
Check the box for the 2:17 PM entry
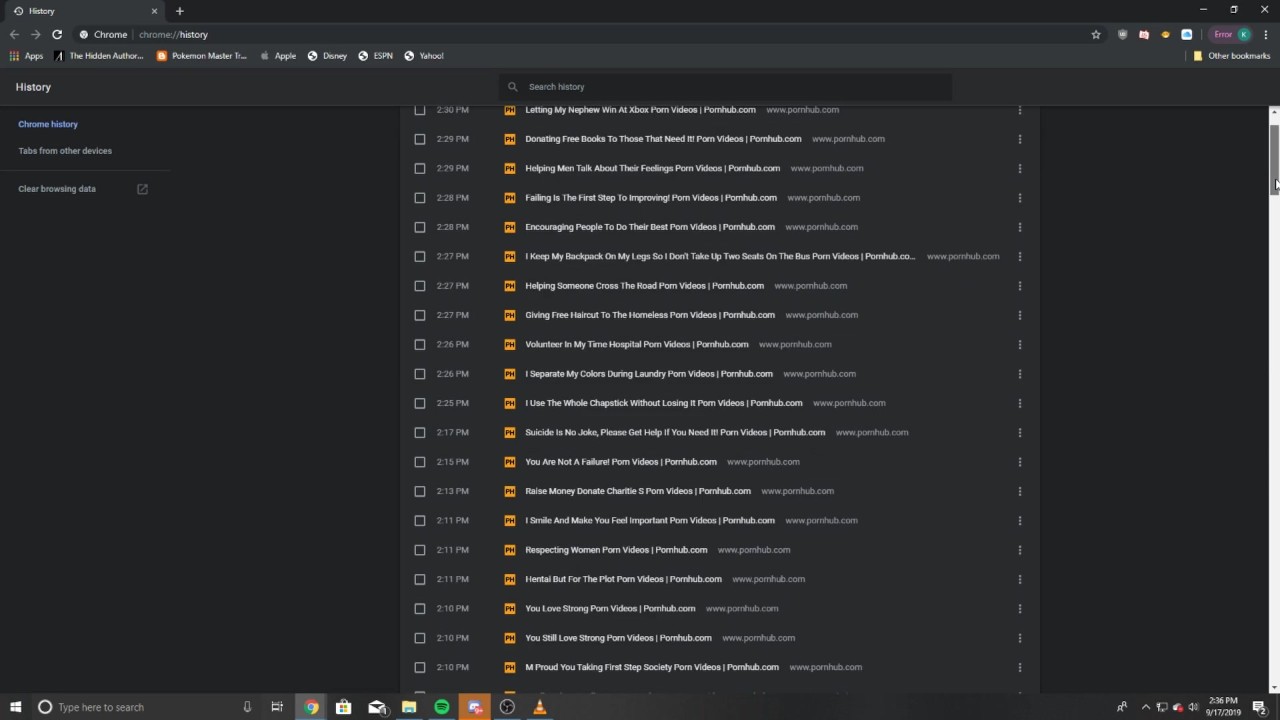point(420,432)
